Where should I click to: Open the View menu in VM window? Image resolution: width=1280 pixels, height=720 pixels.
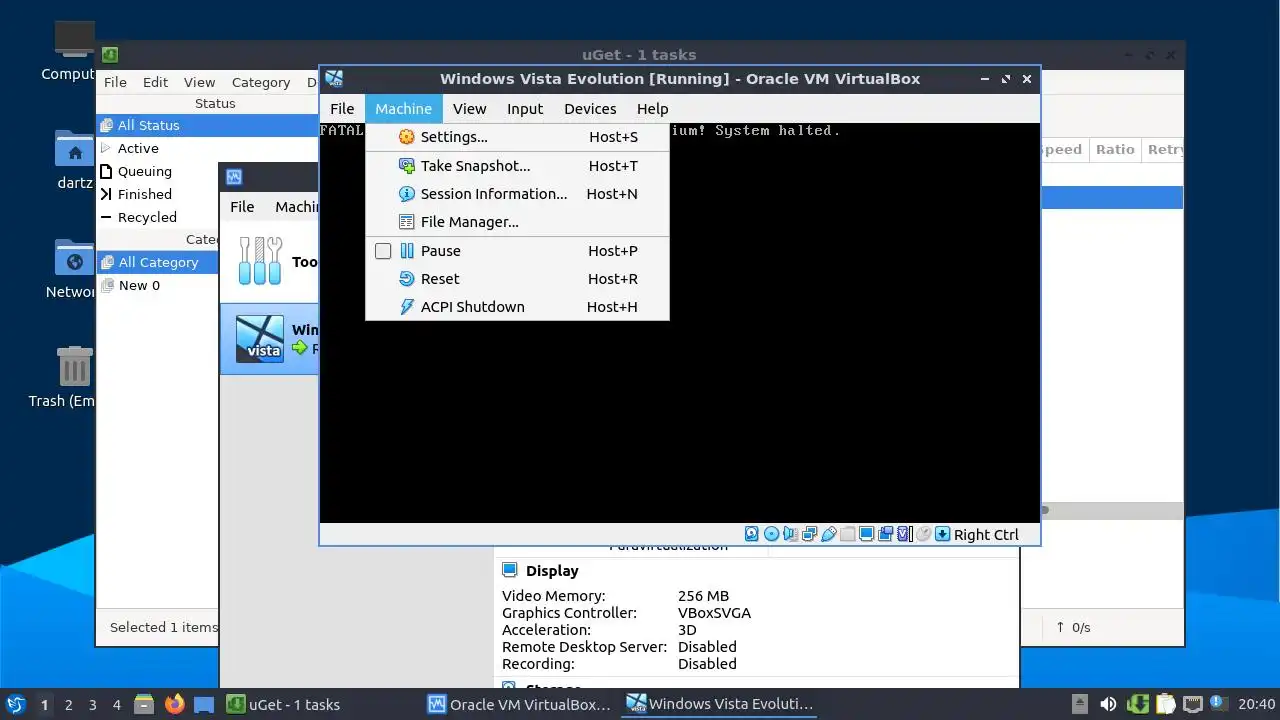tap(469, 109)
